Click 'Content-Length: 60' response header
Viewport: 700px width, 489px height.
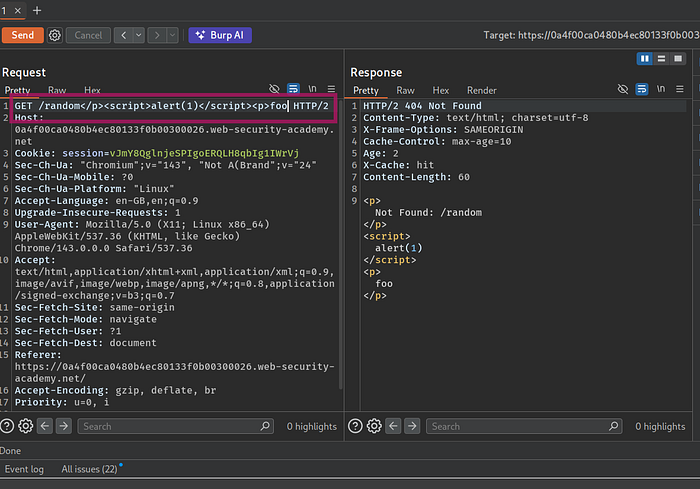coord(416,177)
